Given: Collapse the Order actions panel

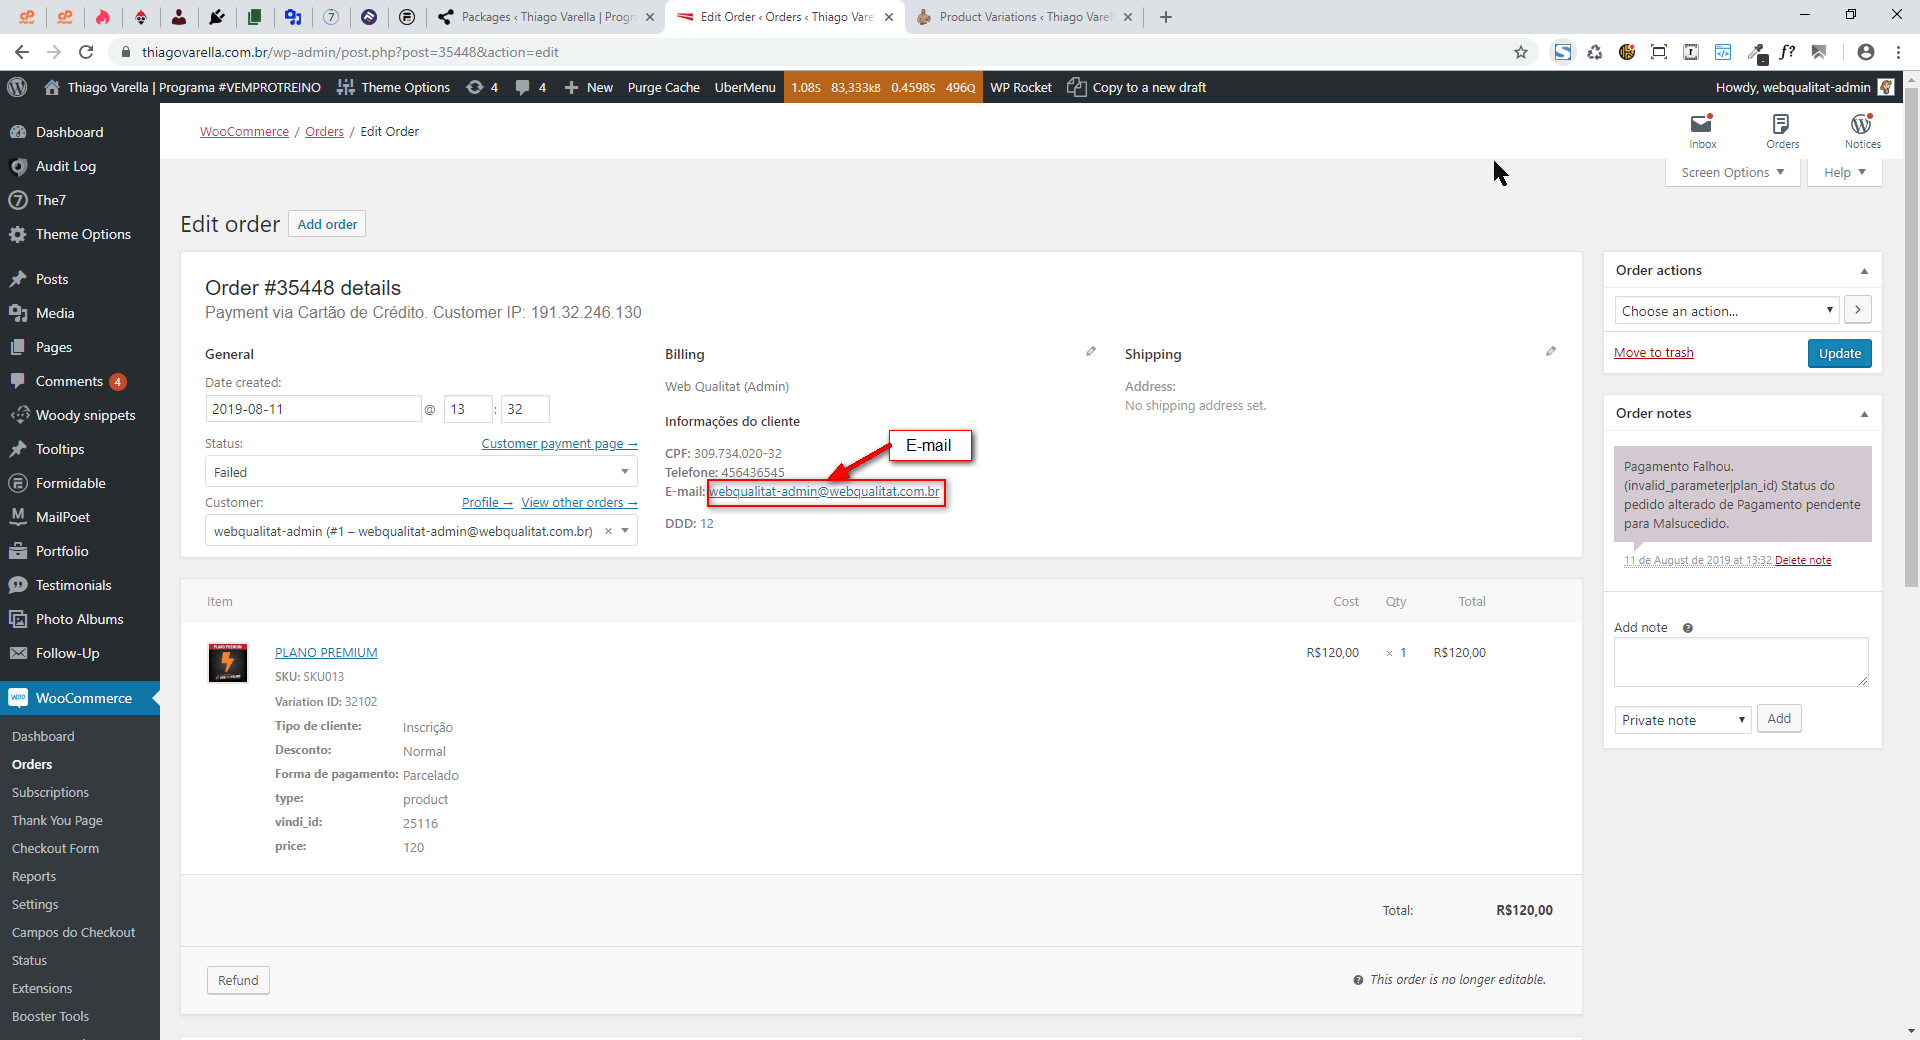Looking at the screenshot, I should (x=1864, y=271).
